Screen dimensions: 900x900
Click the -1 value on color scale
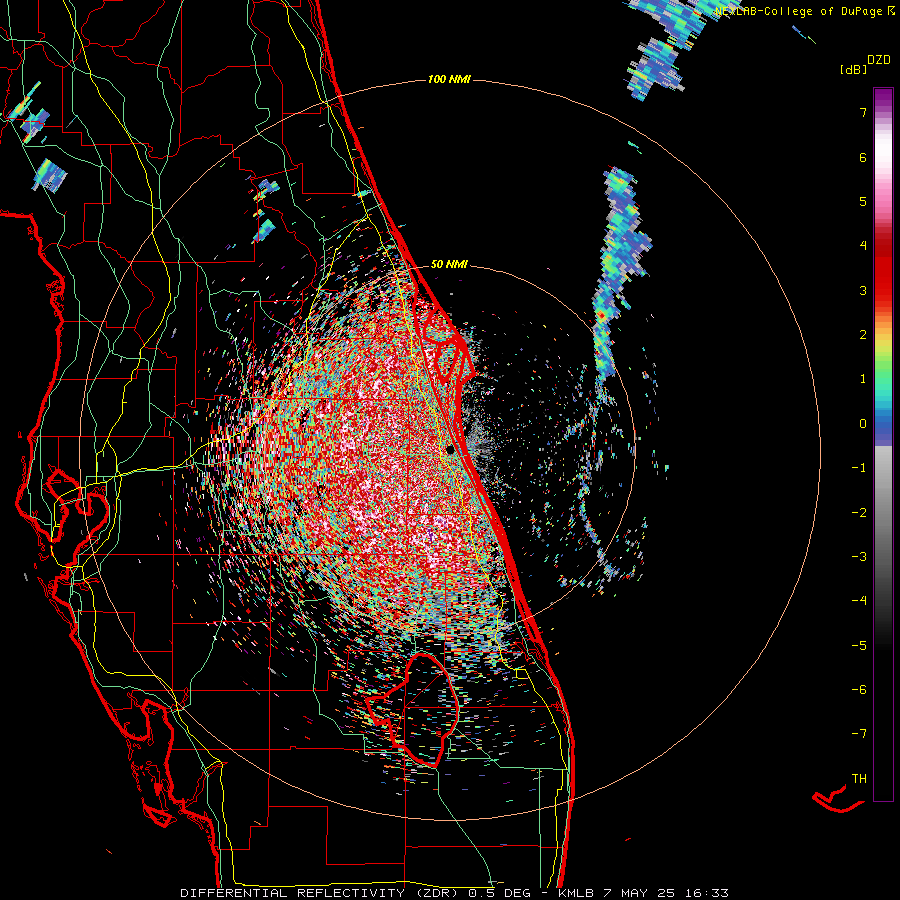(x=859, y=468)
